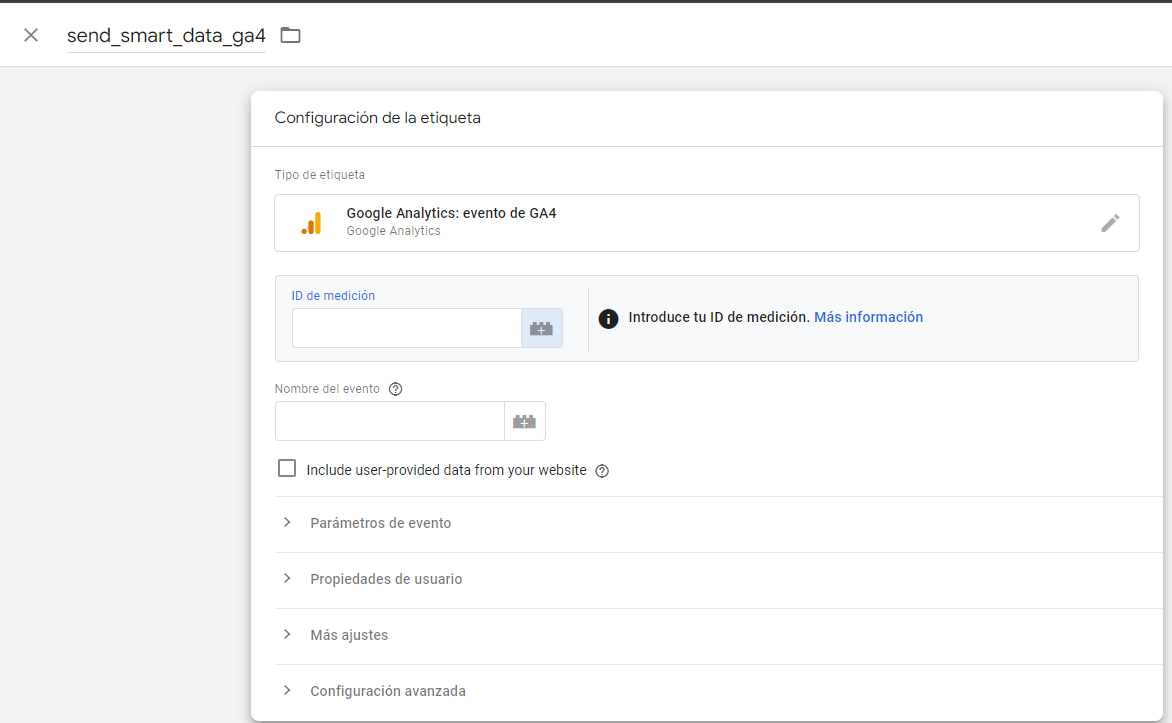Click the Nombre del evento input field
Image resolution: width=1172 pixels, height=723 pixels.
tap(389, 420)
